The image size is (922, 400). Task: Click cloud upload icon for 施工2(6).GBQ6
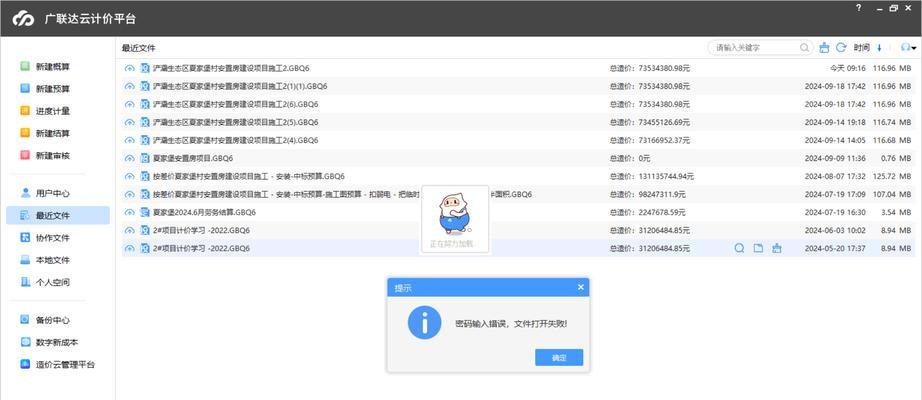click(129, 104)
